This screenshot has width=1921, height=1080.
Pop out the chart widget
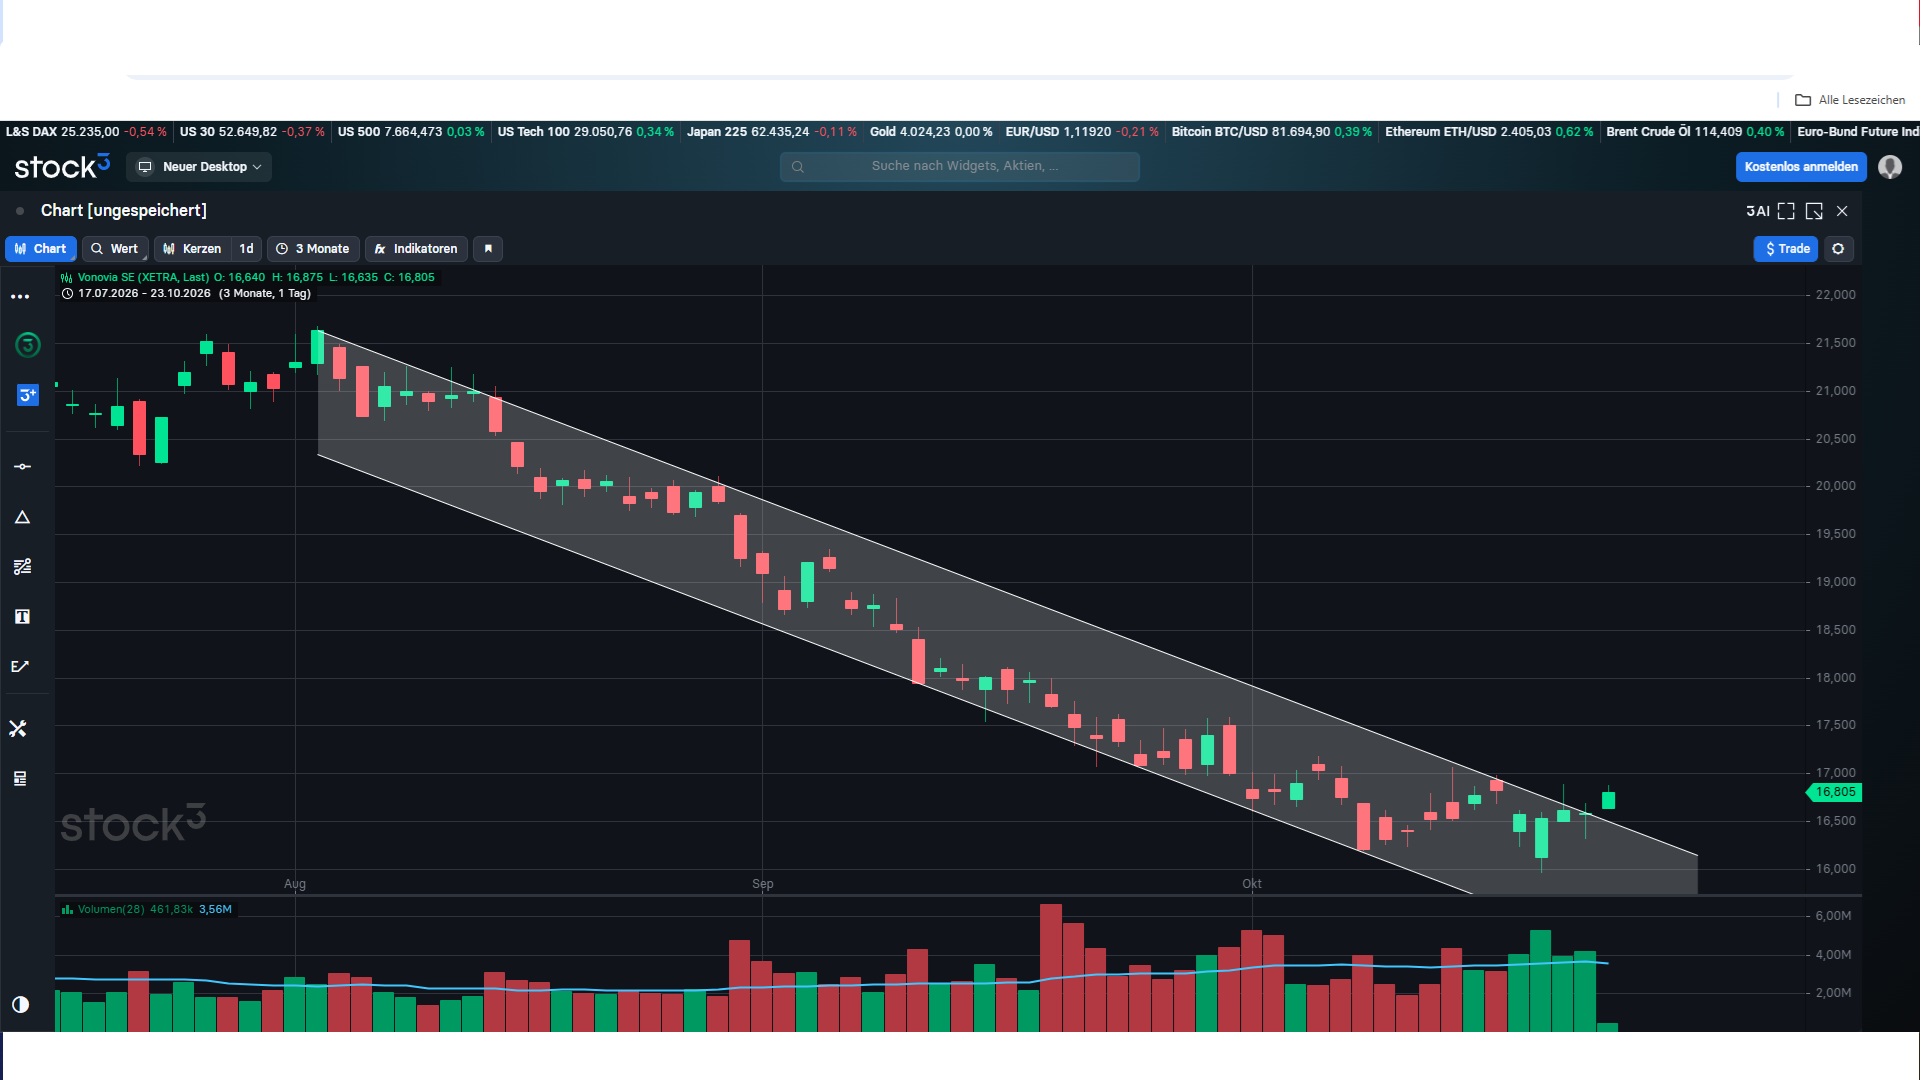(x=1814, y=211)
